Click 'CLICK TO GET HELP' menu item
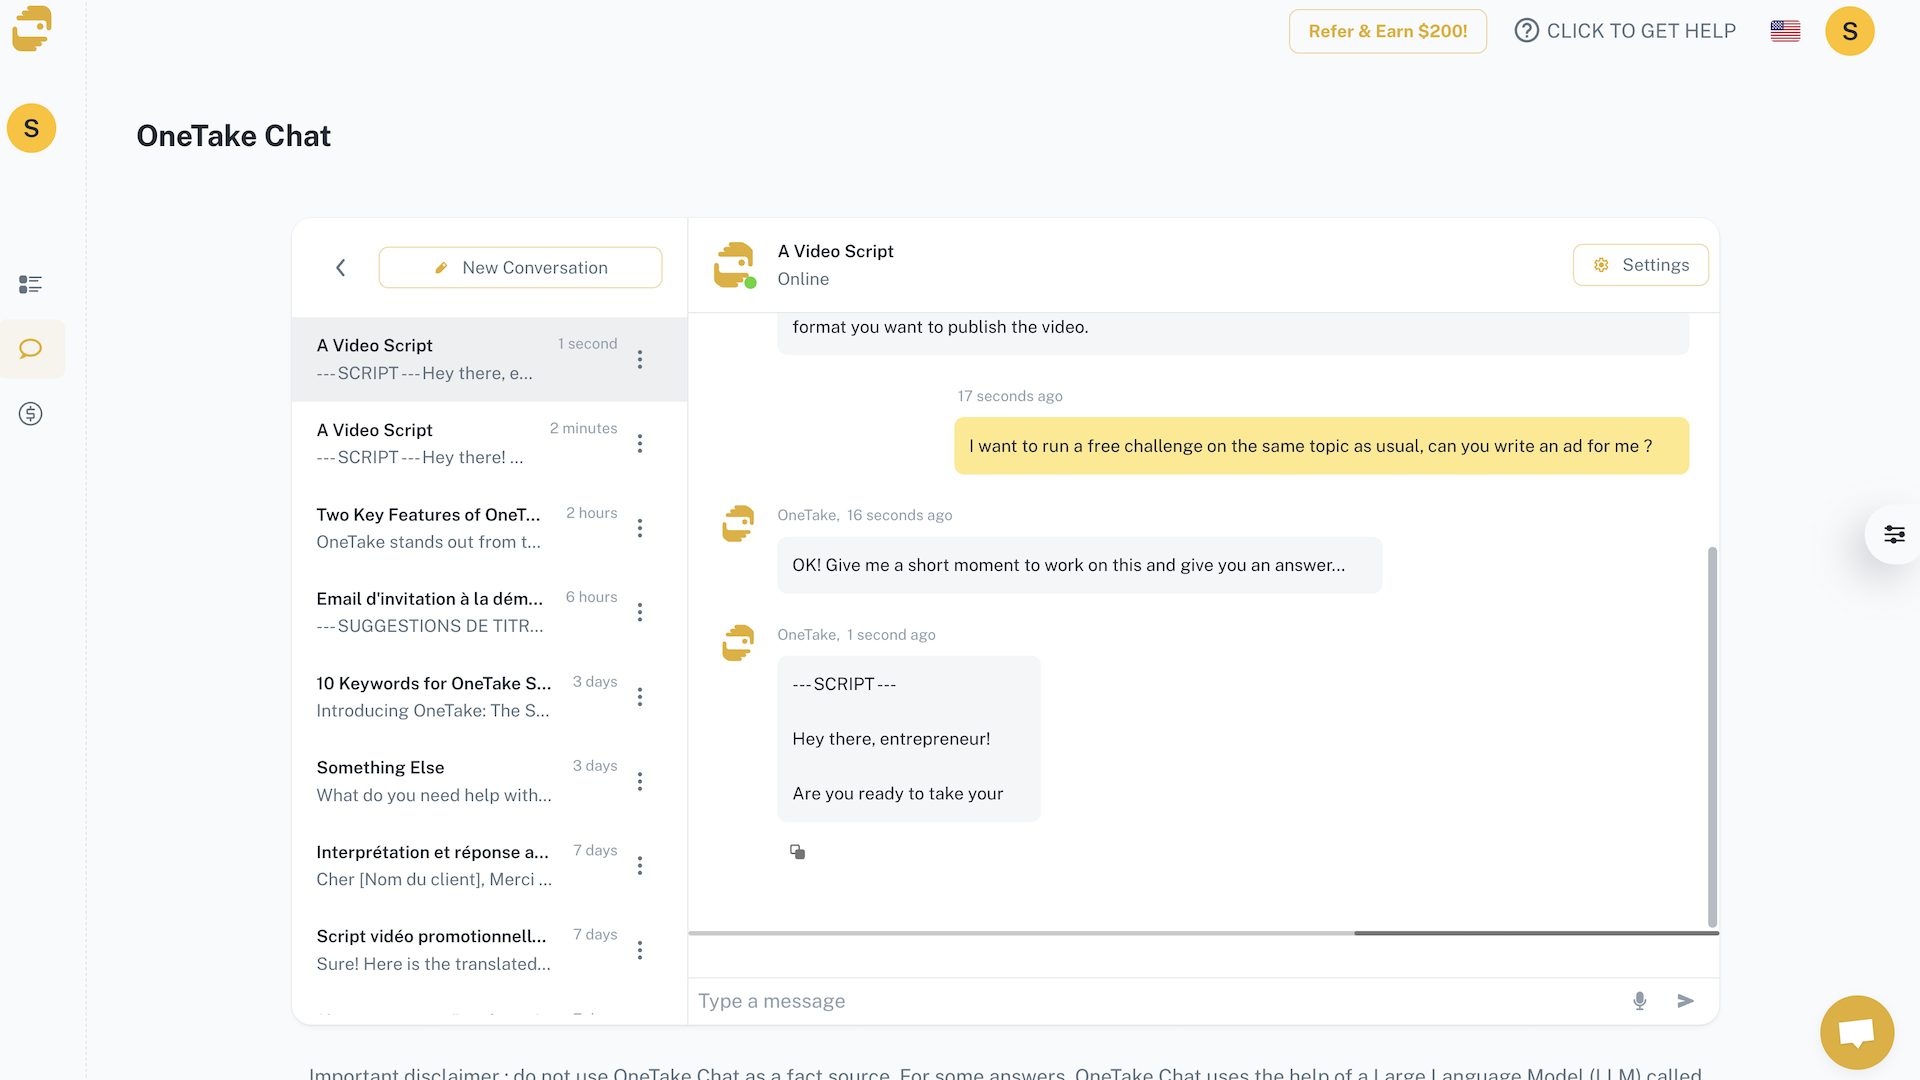The width and height of the screenshot is (1920, 1080). click(x=1626, y=30)
